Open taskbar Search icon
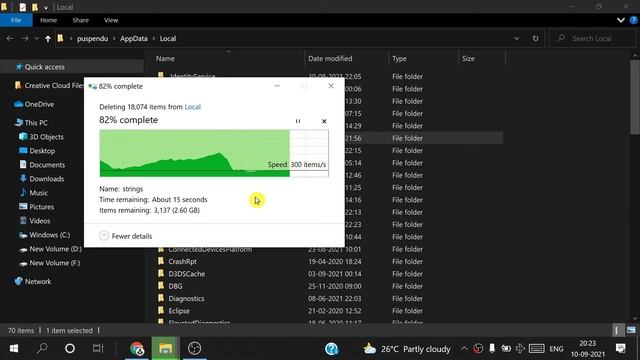 42,348
